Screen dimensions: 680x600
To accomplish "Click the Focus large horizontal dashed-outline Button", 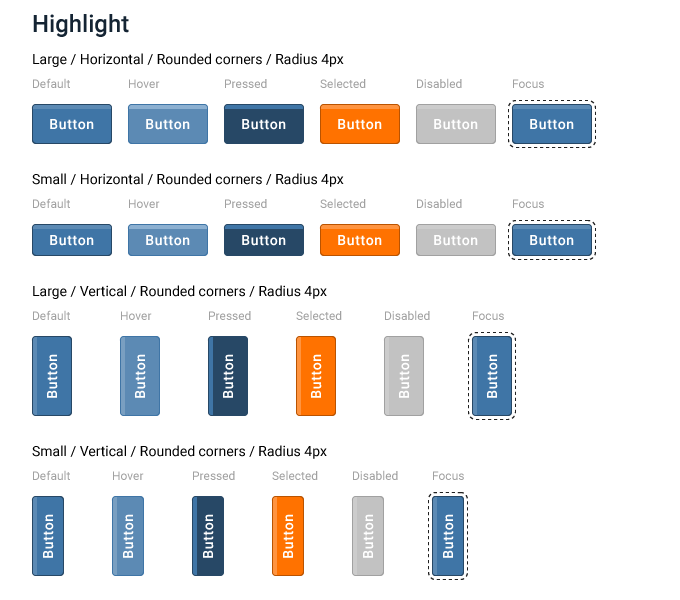I will pos(552,124).
